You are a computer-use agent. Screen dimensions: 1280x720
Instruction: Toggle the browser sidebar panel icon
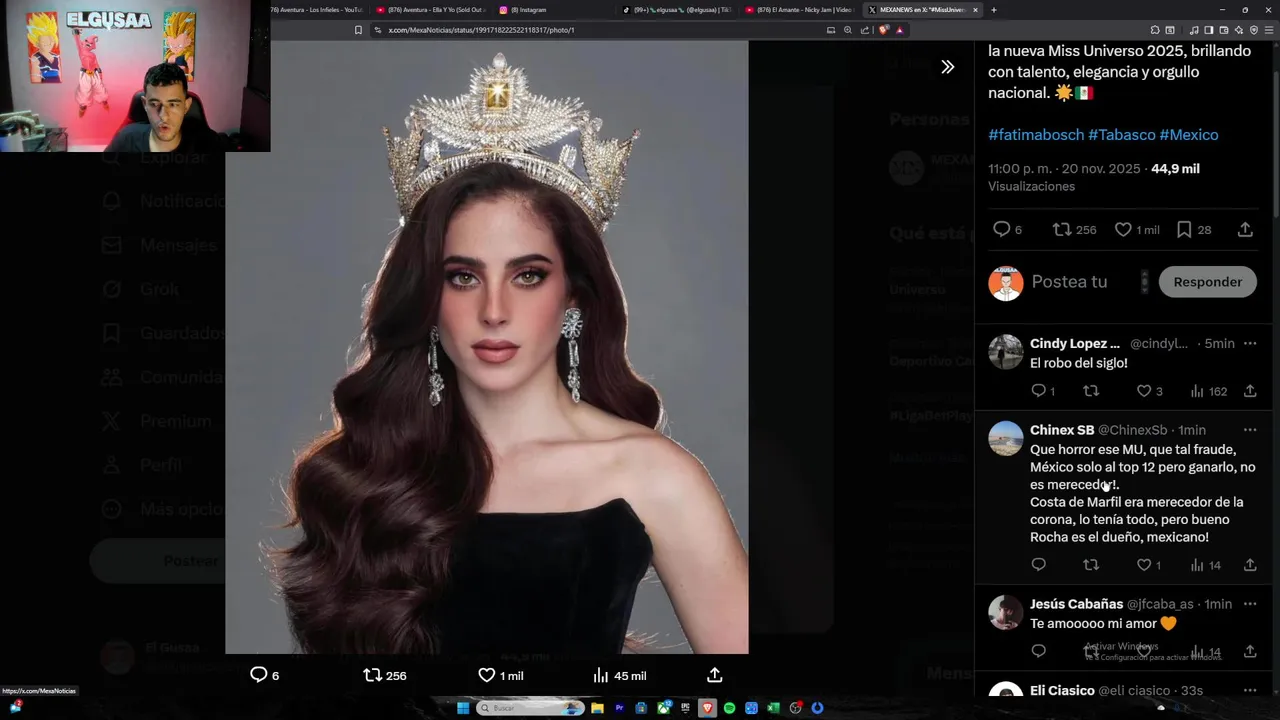1208,30
